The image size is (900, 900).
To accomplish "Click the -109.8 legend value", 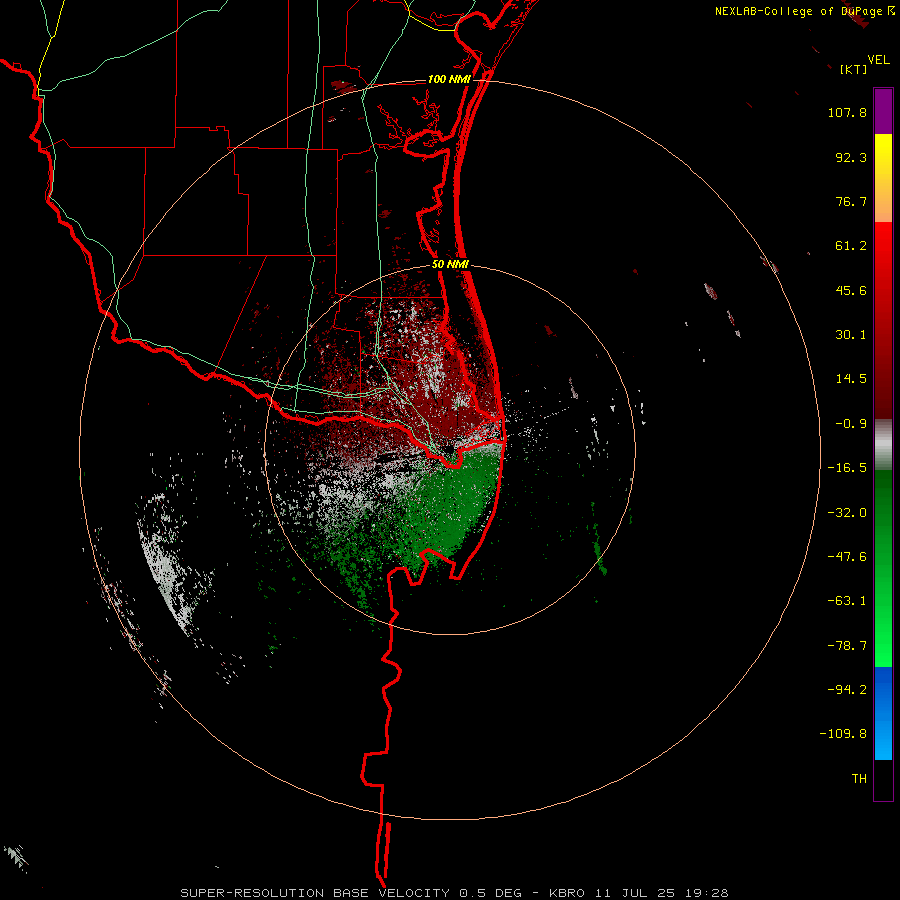I will click(843, 734).
